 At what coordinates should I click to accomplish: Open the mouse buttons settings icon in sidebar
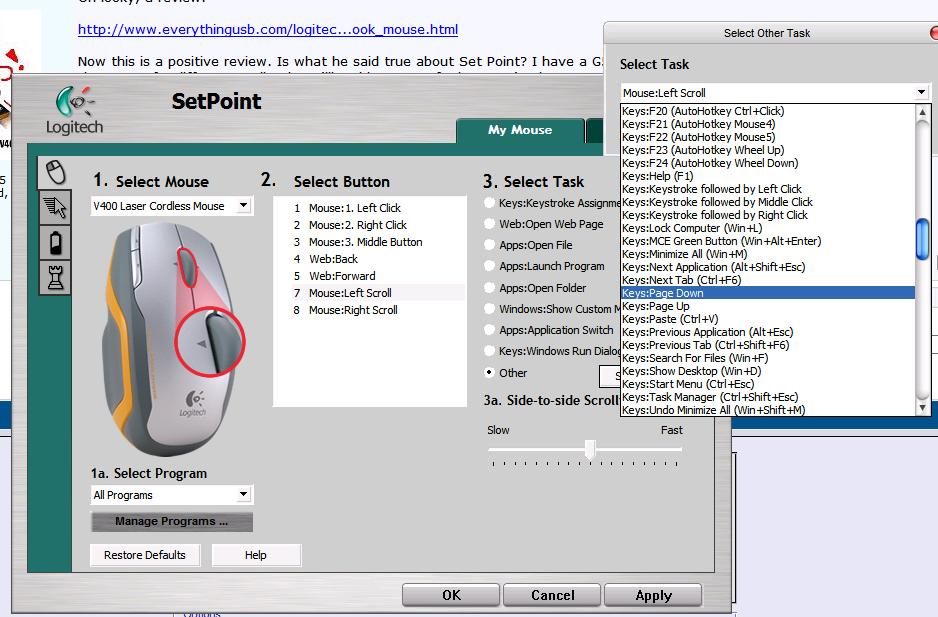coord(55,172)
